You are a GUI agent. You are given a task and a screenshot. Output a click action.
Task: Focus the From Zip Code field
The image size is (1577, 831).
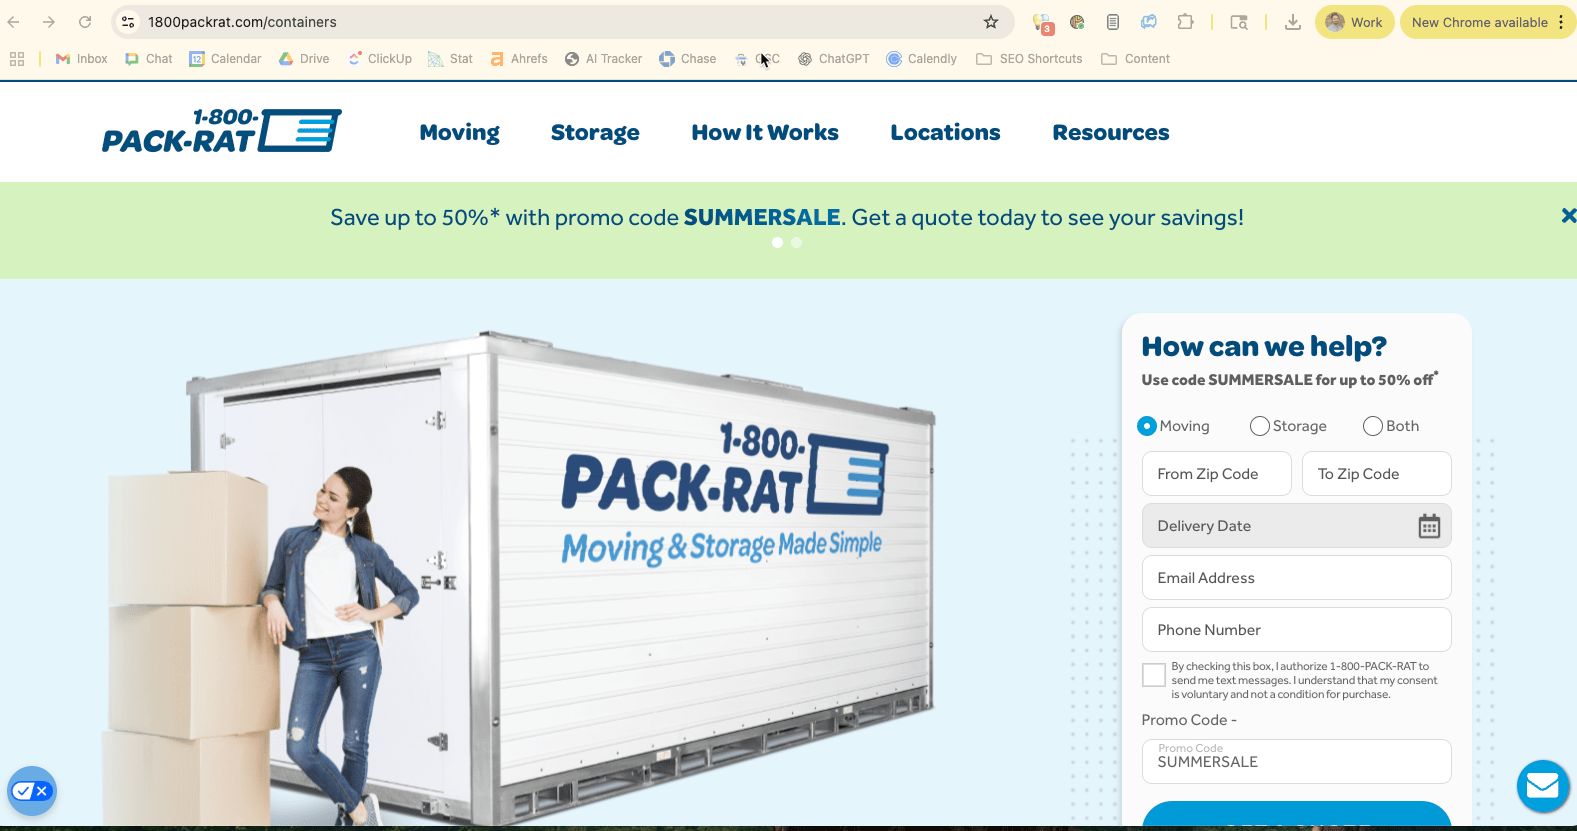tap(1217, 473)
